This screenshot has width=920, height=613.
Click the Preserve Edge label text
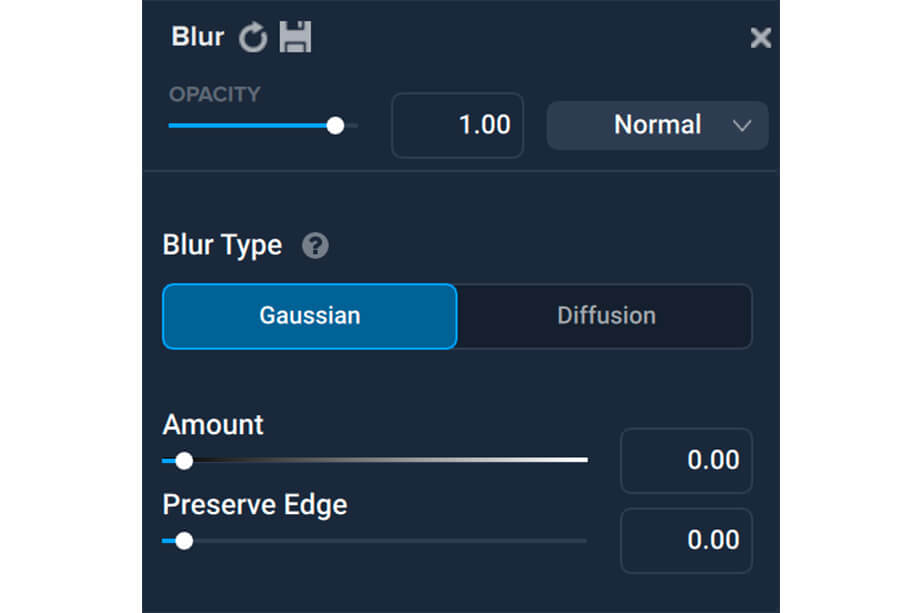pyautogui.click(x=255, y=505)
